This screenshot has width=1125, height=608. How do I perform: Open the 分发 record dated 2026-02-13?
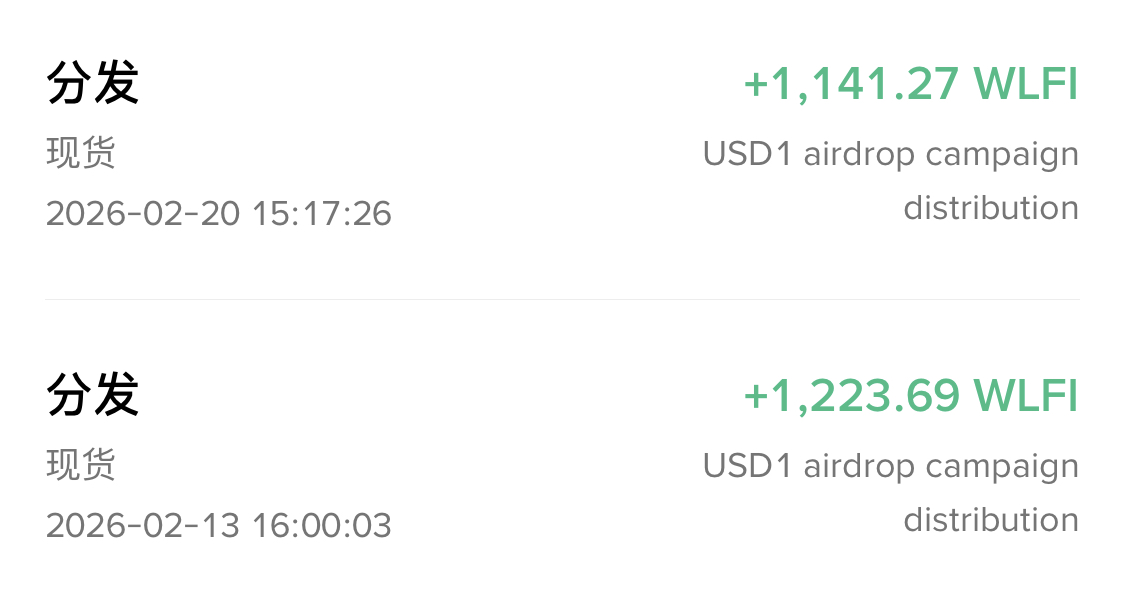pyautogui.click(x=92, y=395)
